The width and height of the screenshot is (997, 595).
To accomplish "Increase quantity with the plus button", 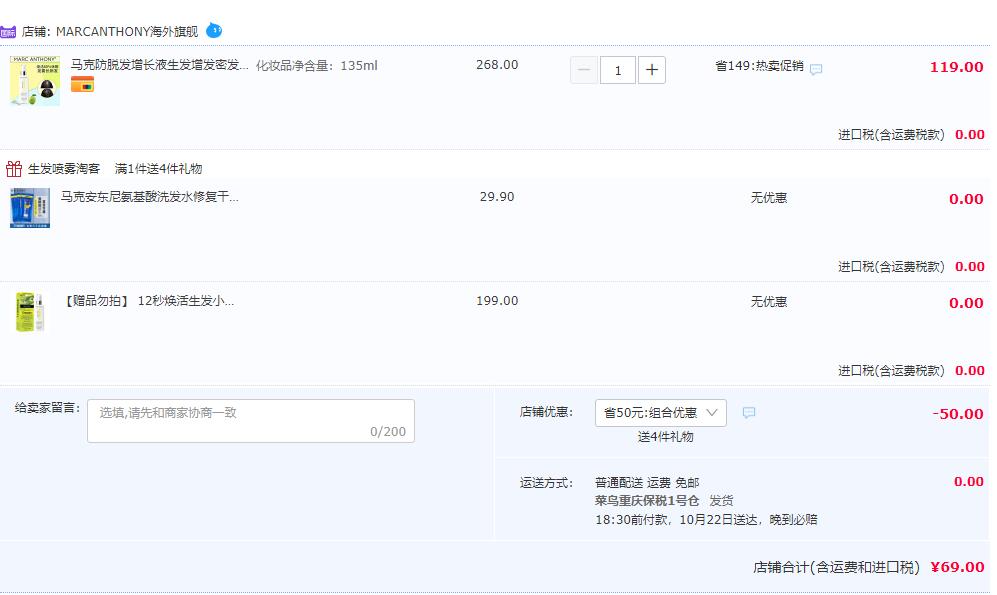I will (x=652, y=70).
